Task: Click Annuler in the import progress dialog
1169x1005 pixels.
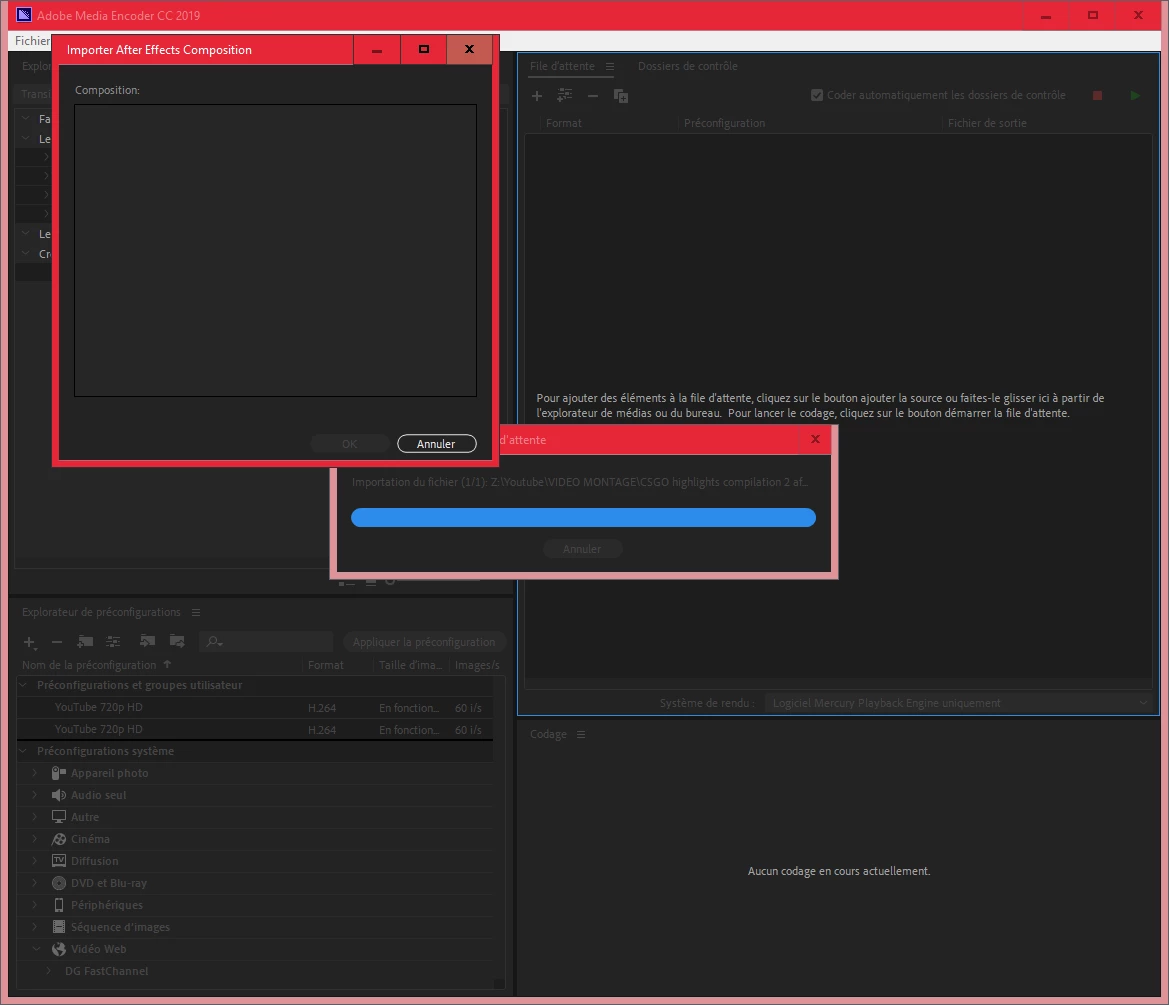Action: (582, 549)
